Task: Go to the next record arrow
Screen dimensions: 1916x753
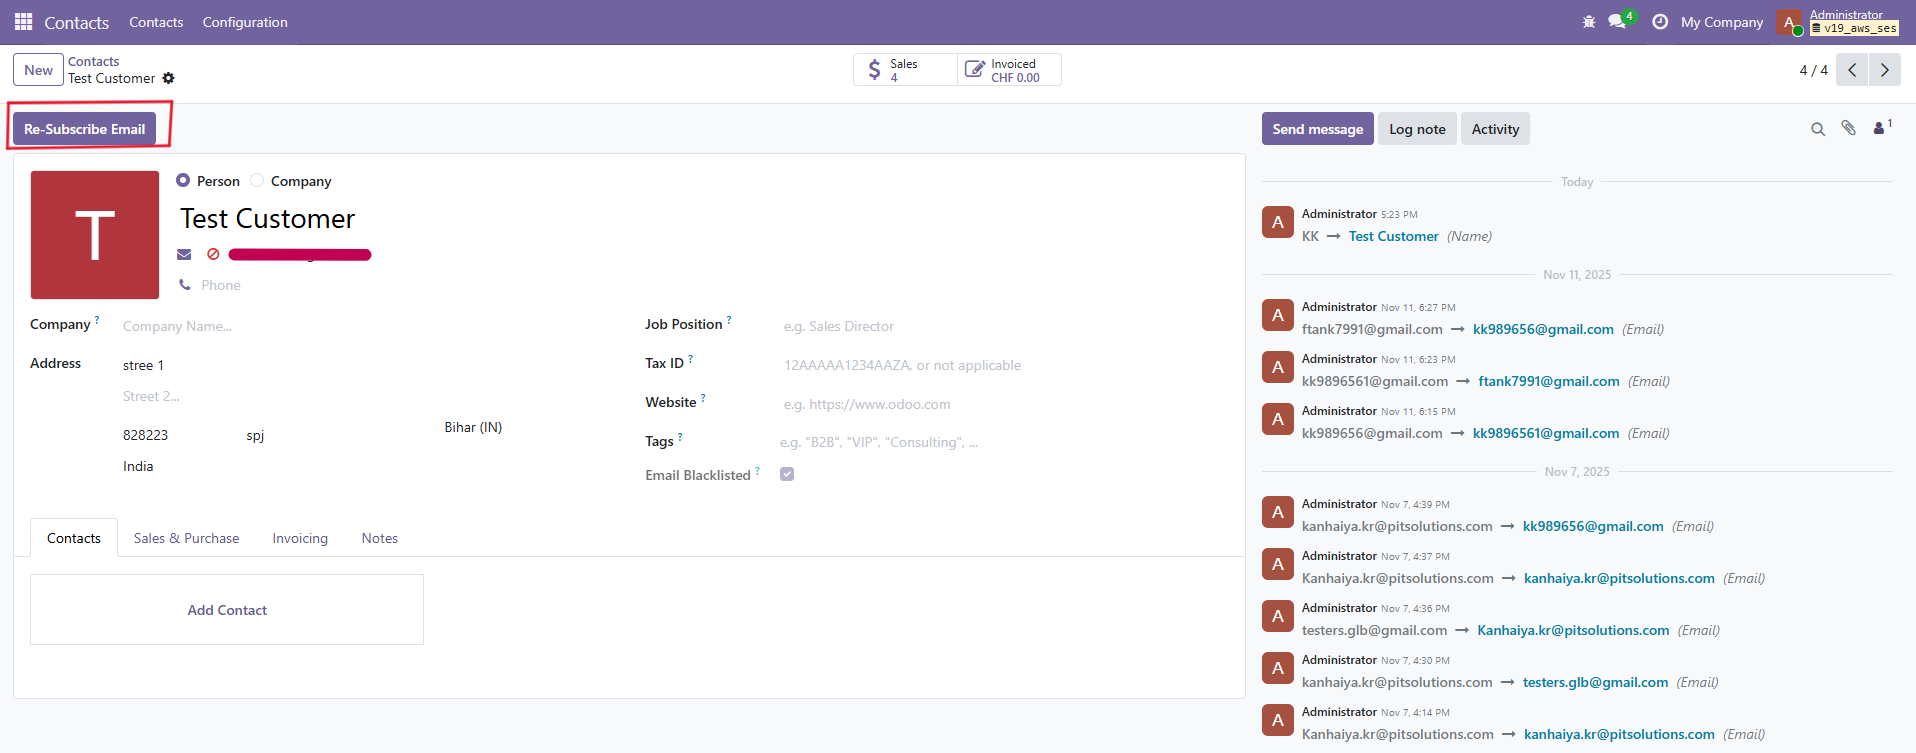Action: point(1884,70)
